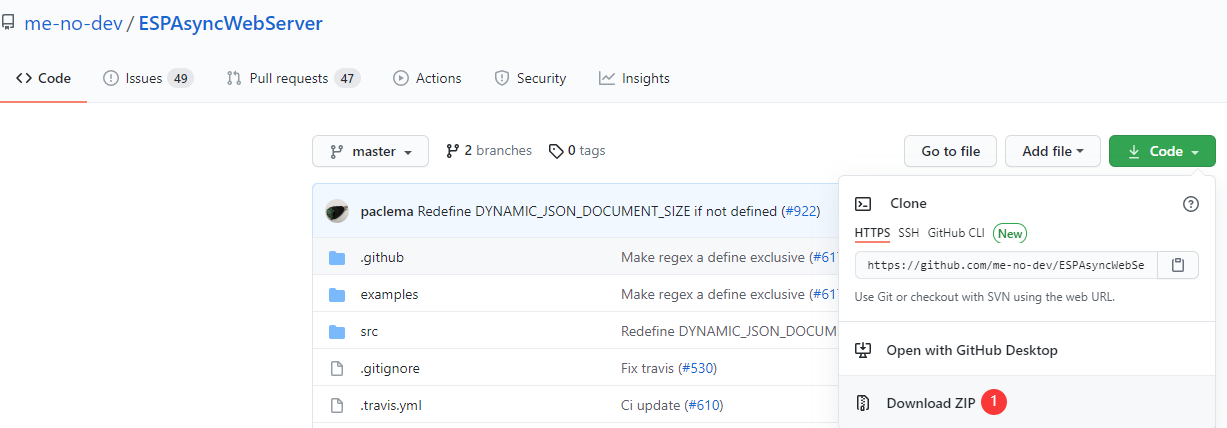
Task: Open the Ci update commit message
Action: point(651,405)
